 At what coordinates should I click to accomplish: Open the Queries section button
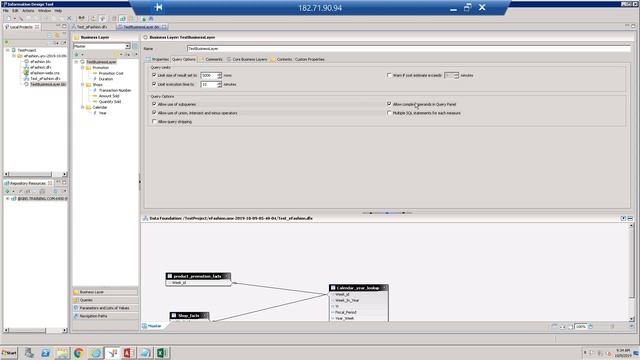[105, 300]
